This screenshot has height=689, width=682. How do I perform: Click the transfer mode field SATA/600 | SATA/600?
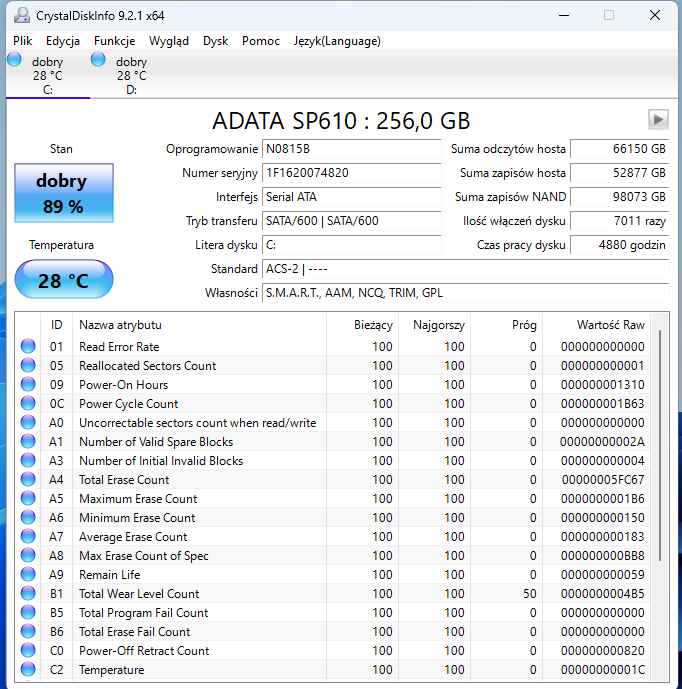coord(352,221)
